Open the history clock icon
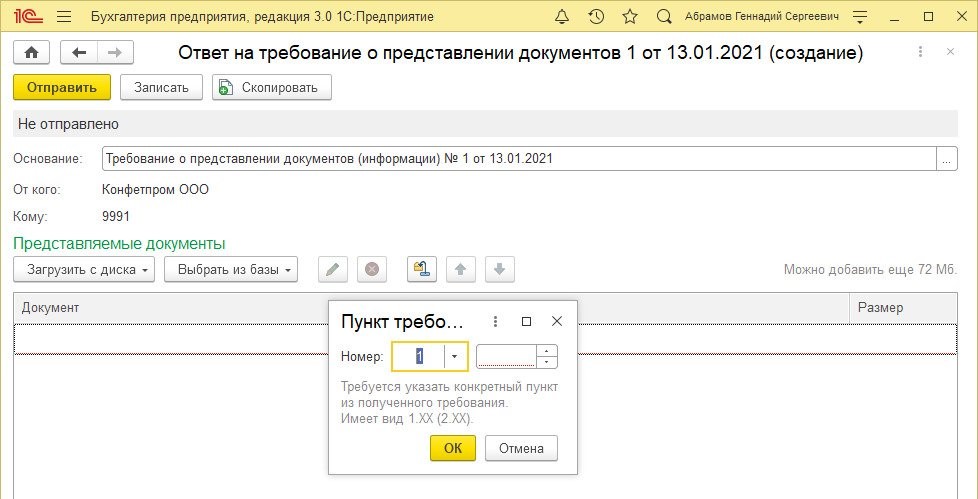This screenshot has height=499, width=978. [596, 17]
